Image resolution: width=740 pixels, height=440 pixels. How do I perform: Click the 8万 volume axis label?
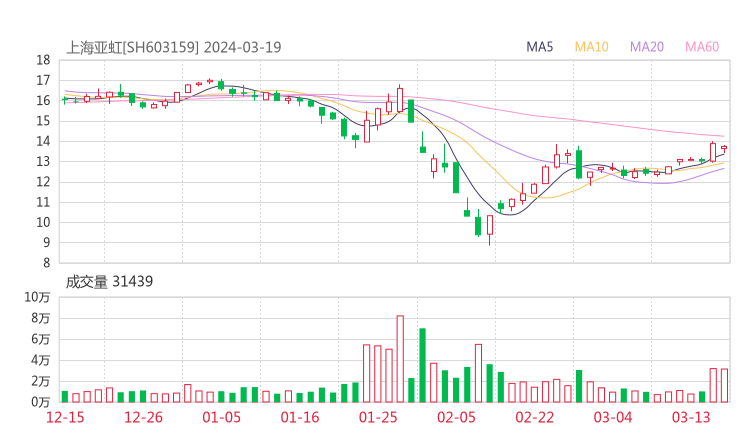[41, 318]
